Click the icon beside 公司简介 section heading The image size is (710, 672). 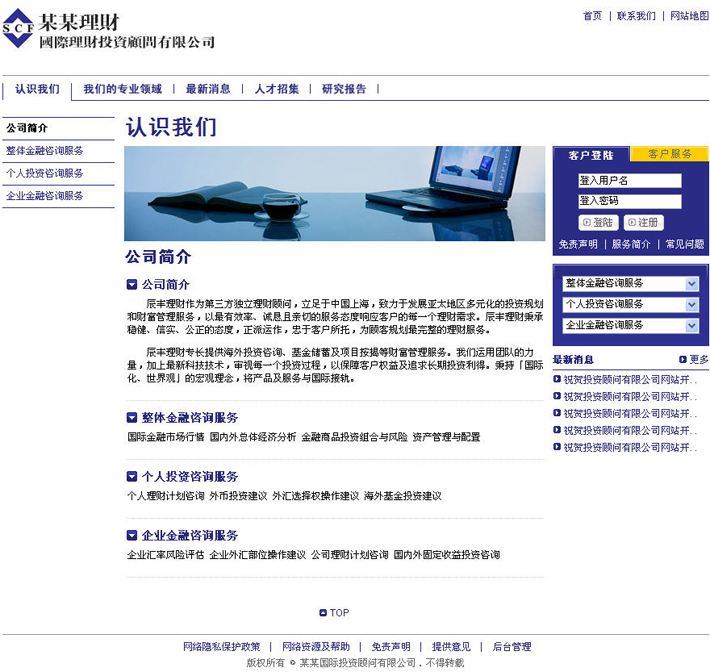point(132,285)
